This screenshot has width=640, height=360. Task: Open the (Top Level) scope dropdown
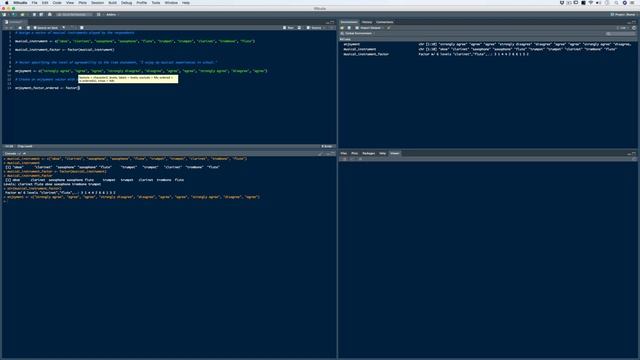[25, 146]
